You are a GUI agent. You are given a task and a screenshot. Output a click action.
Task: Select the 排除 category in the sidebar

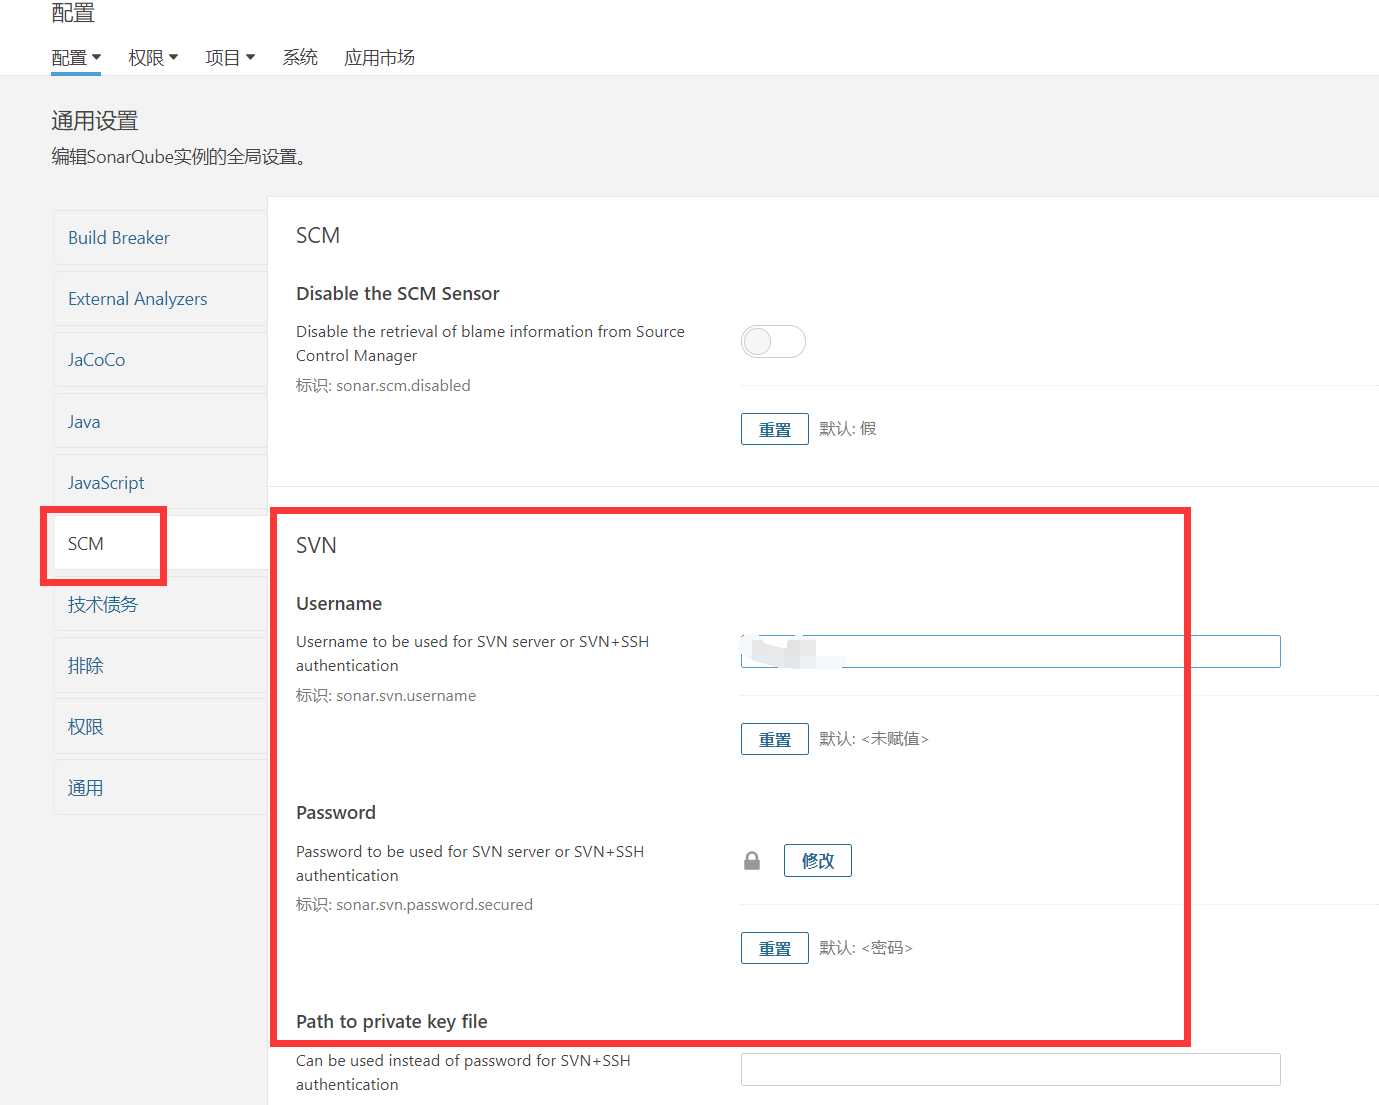pyautogui.click(x=86, y=665)
